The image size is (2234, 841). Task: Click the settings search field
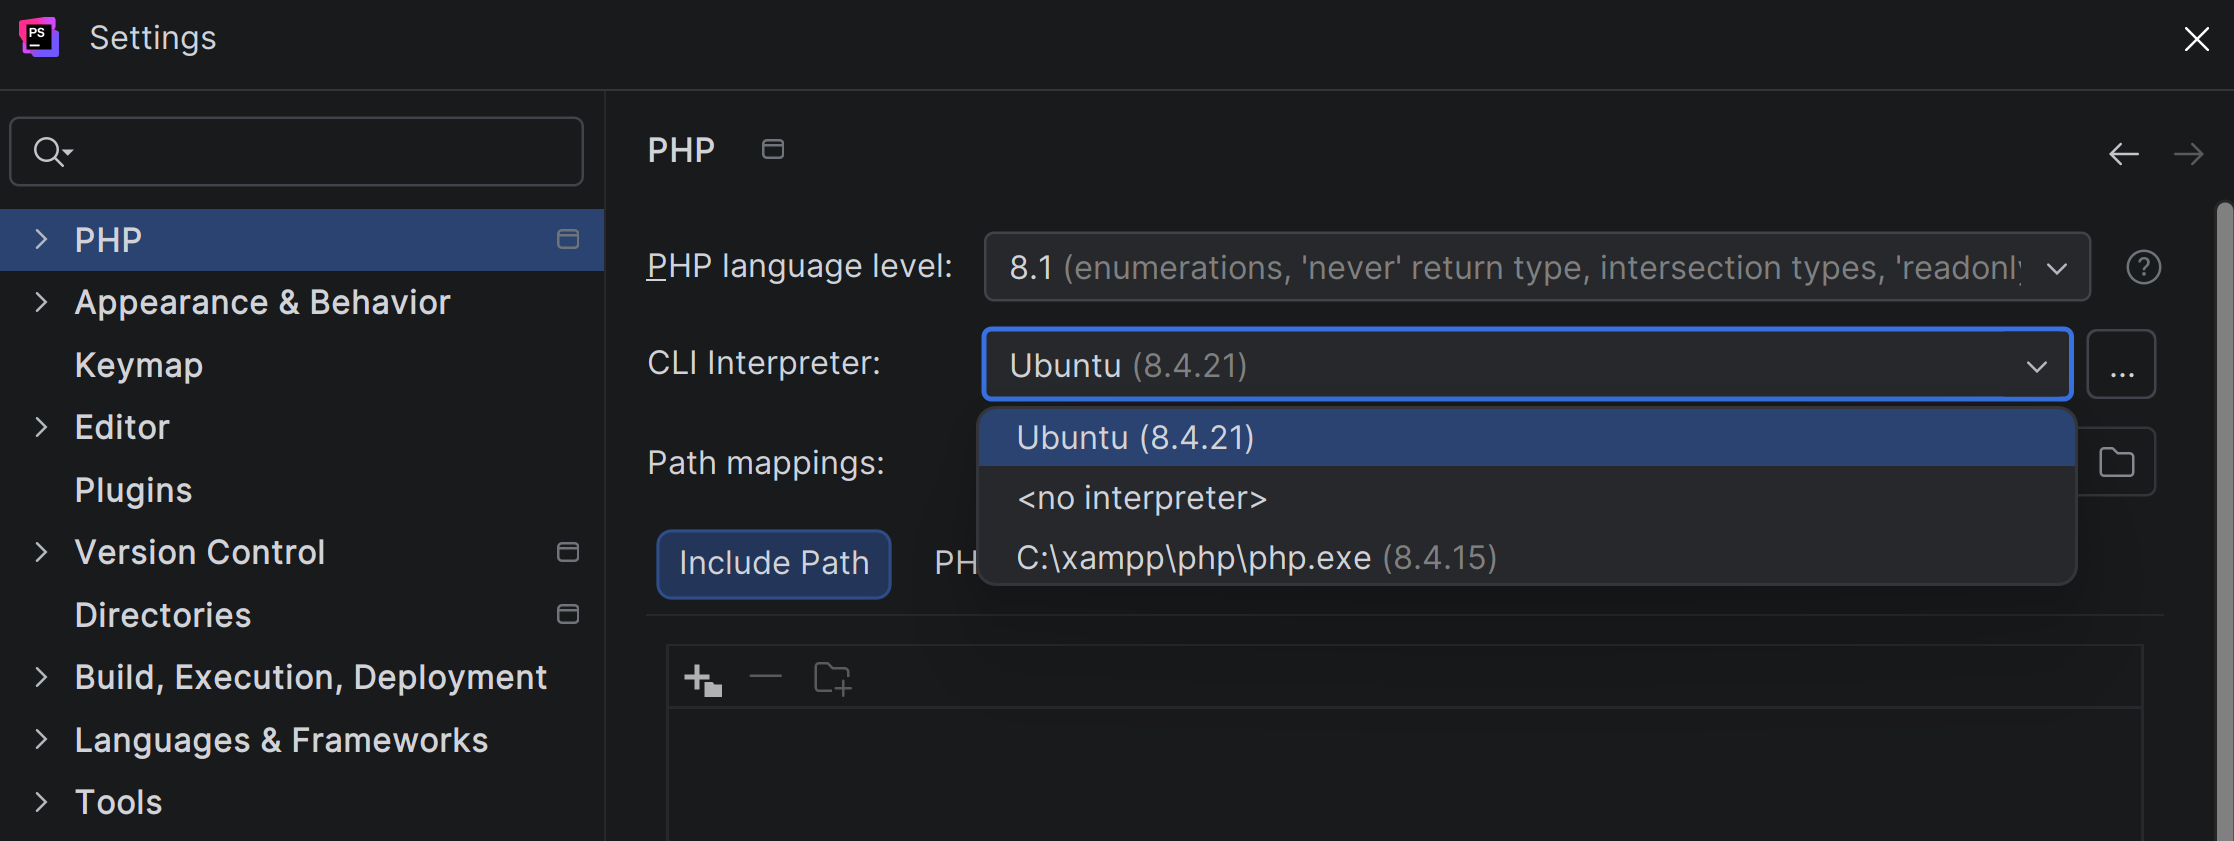tap(296, 151)
